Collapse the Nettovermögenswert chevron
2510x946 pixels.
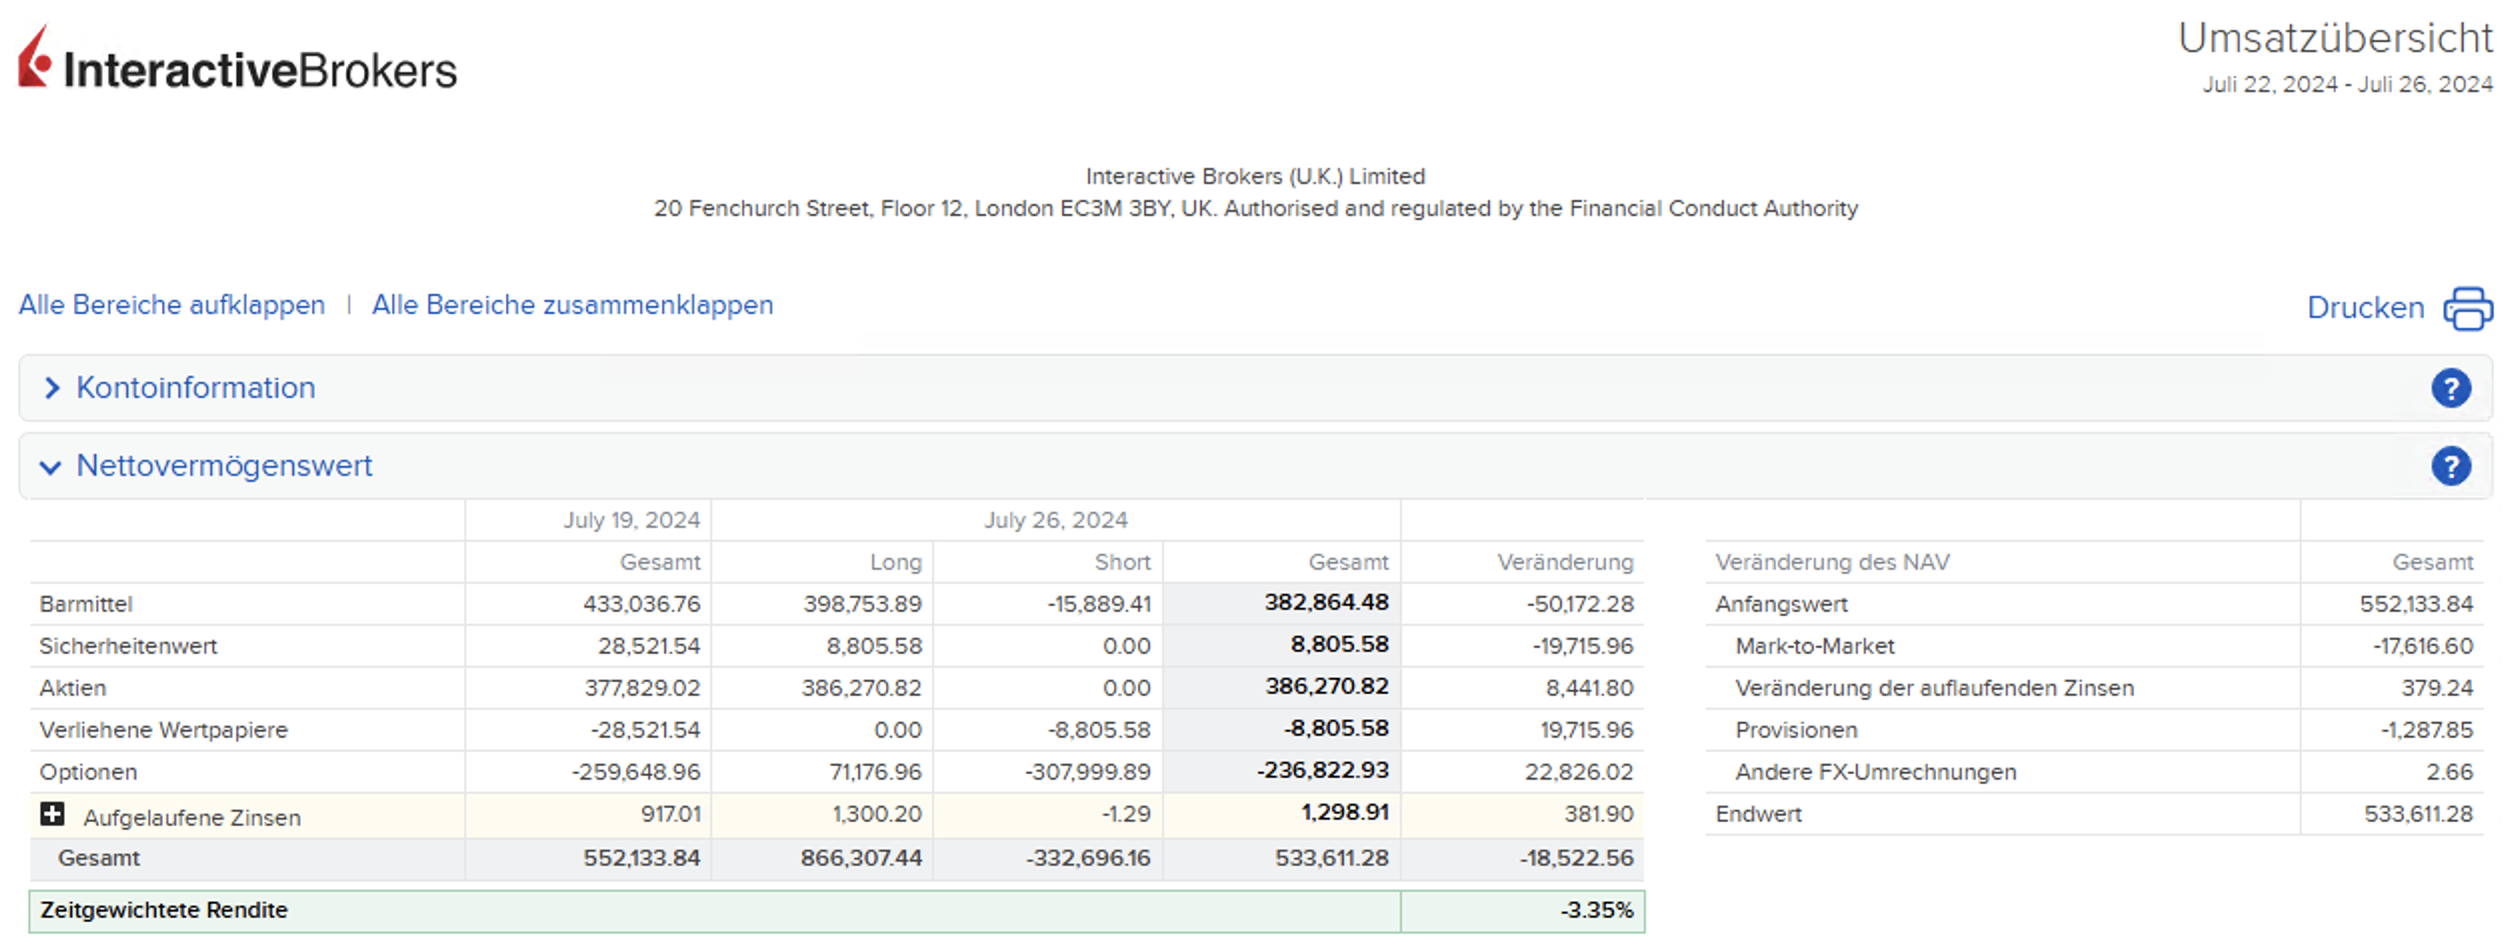[50, 467]
